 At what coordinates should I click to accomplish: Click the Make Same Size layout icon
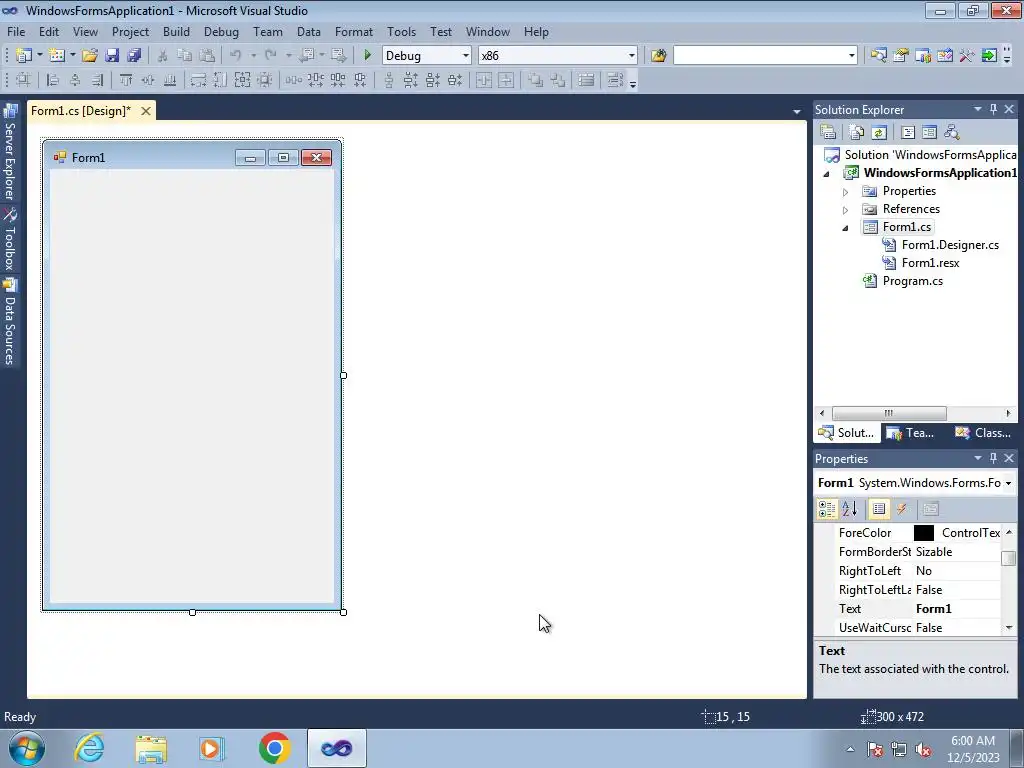click(x=242, y=80)
